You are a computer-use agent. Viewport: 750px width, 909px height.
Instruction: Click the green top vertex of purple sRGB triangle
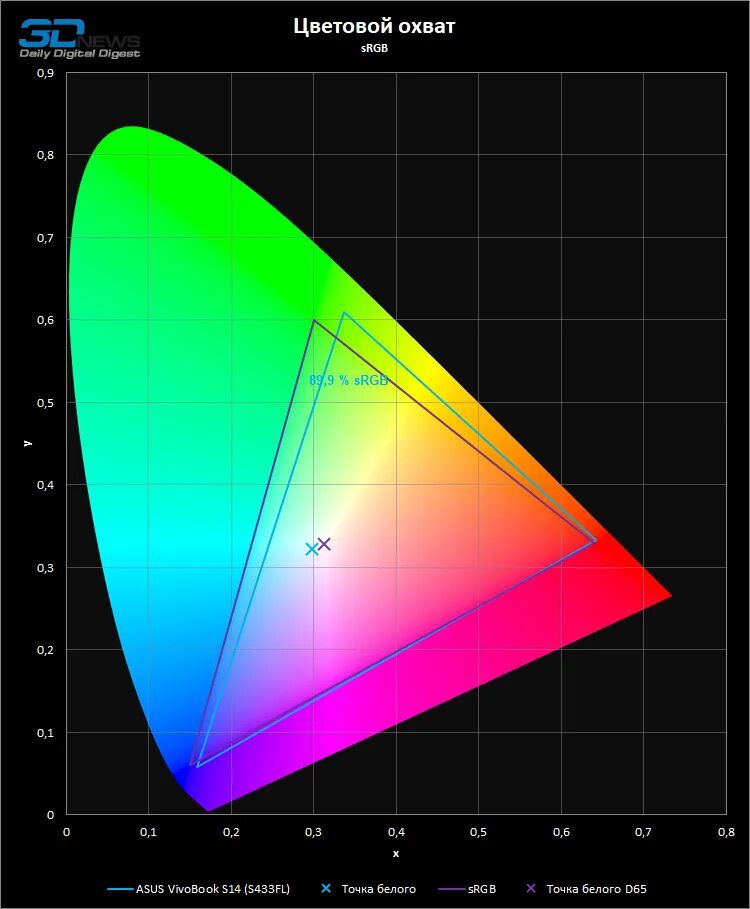[x=314, y=320]
